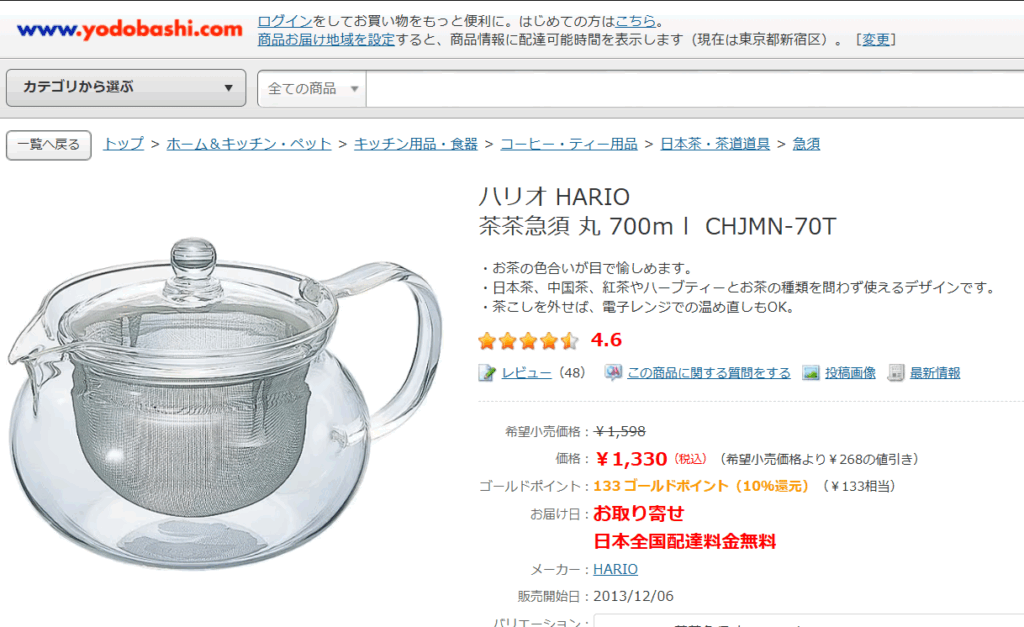Open the 商品お届け地域を設定 link
The height and width of the screenshot is (627, 1024).
pyautogui.click(x=326, y=39)
